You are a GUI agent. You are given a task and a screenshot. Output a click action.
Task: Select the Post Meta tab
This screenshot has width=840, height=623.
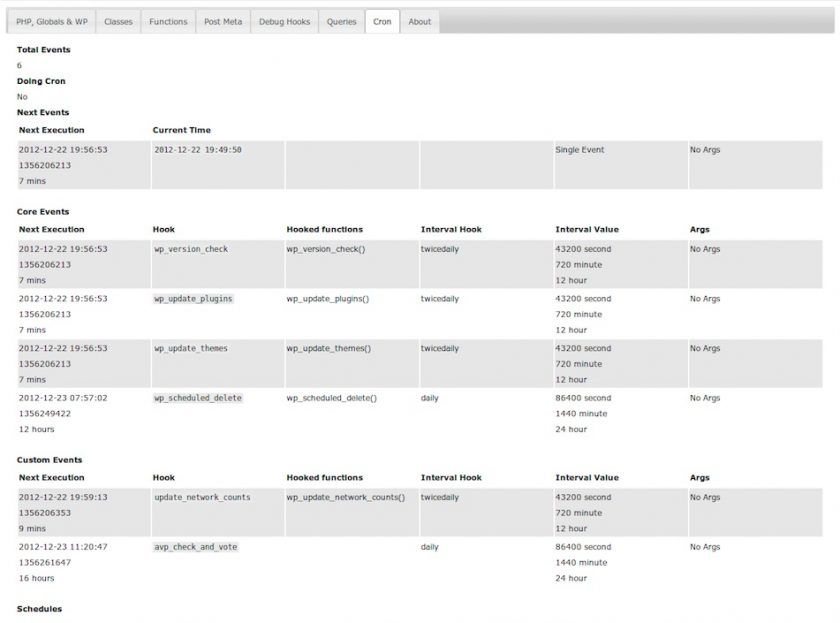[x=221, y=21]
